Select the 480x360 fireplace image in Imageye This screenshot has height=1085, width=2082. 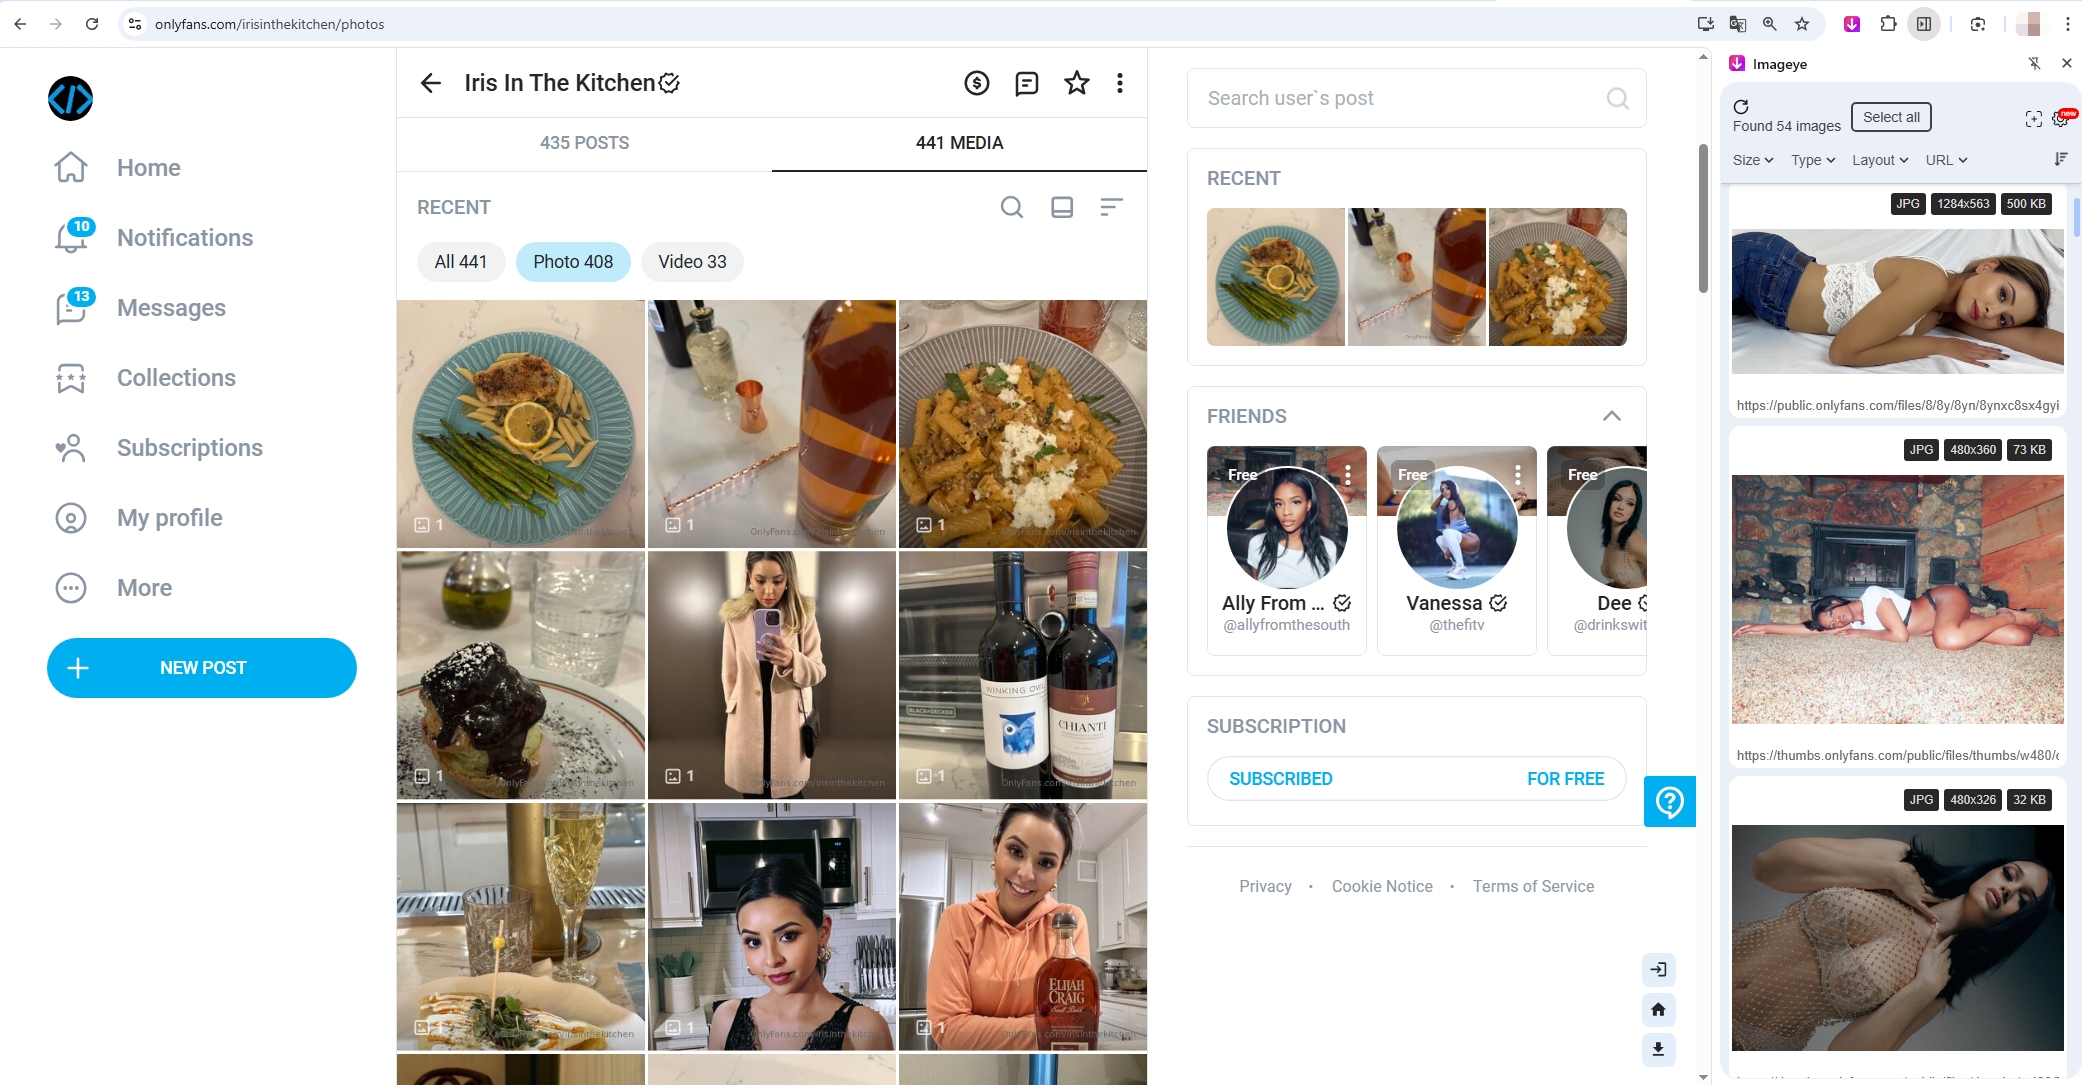(x=1898, y=599)
